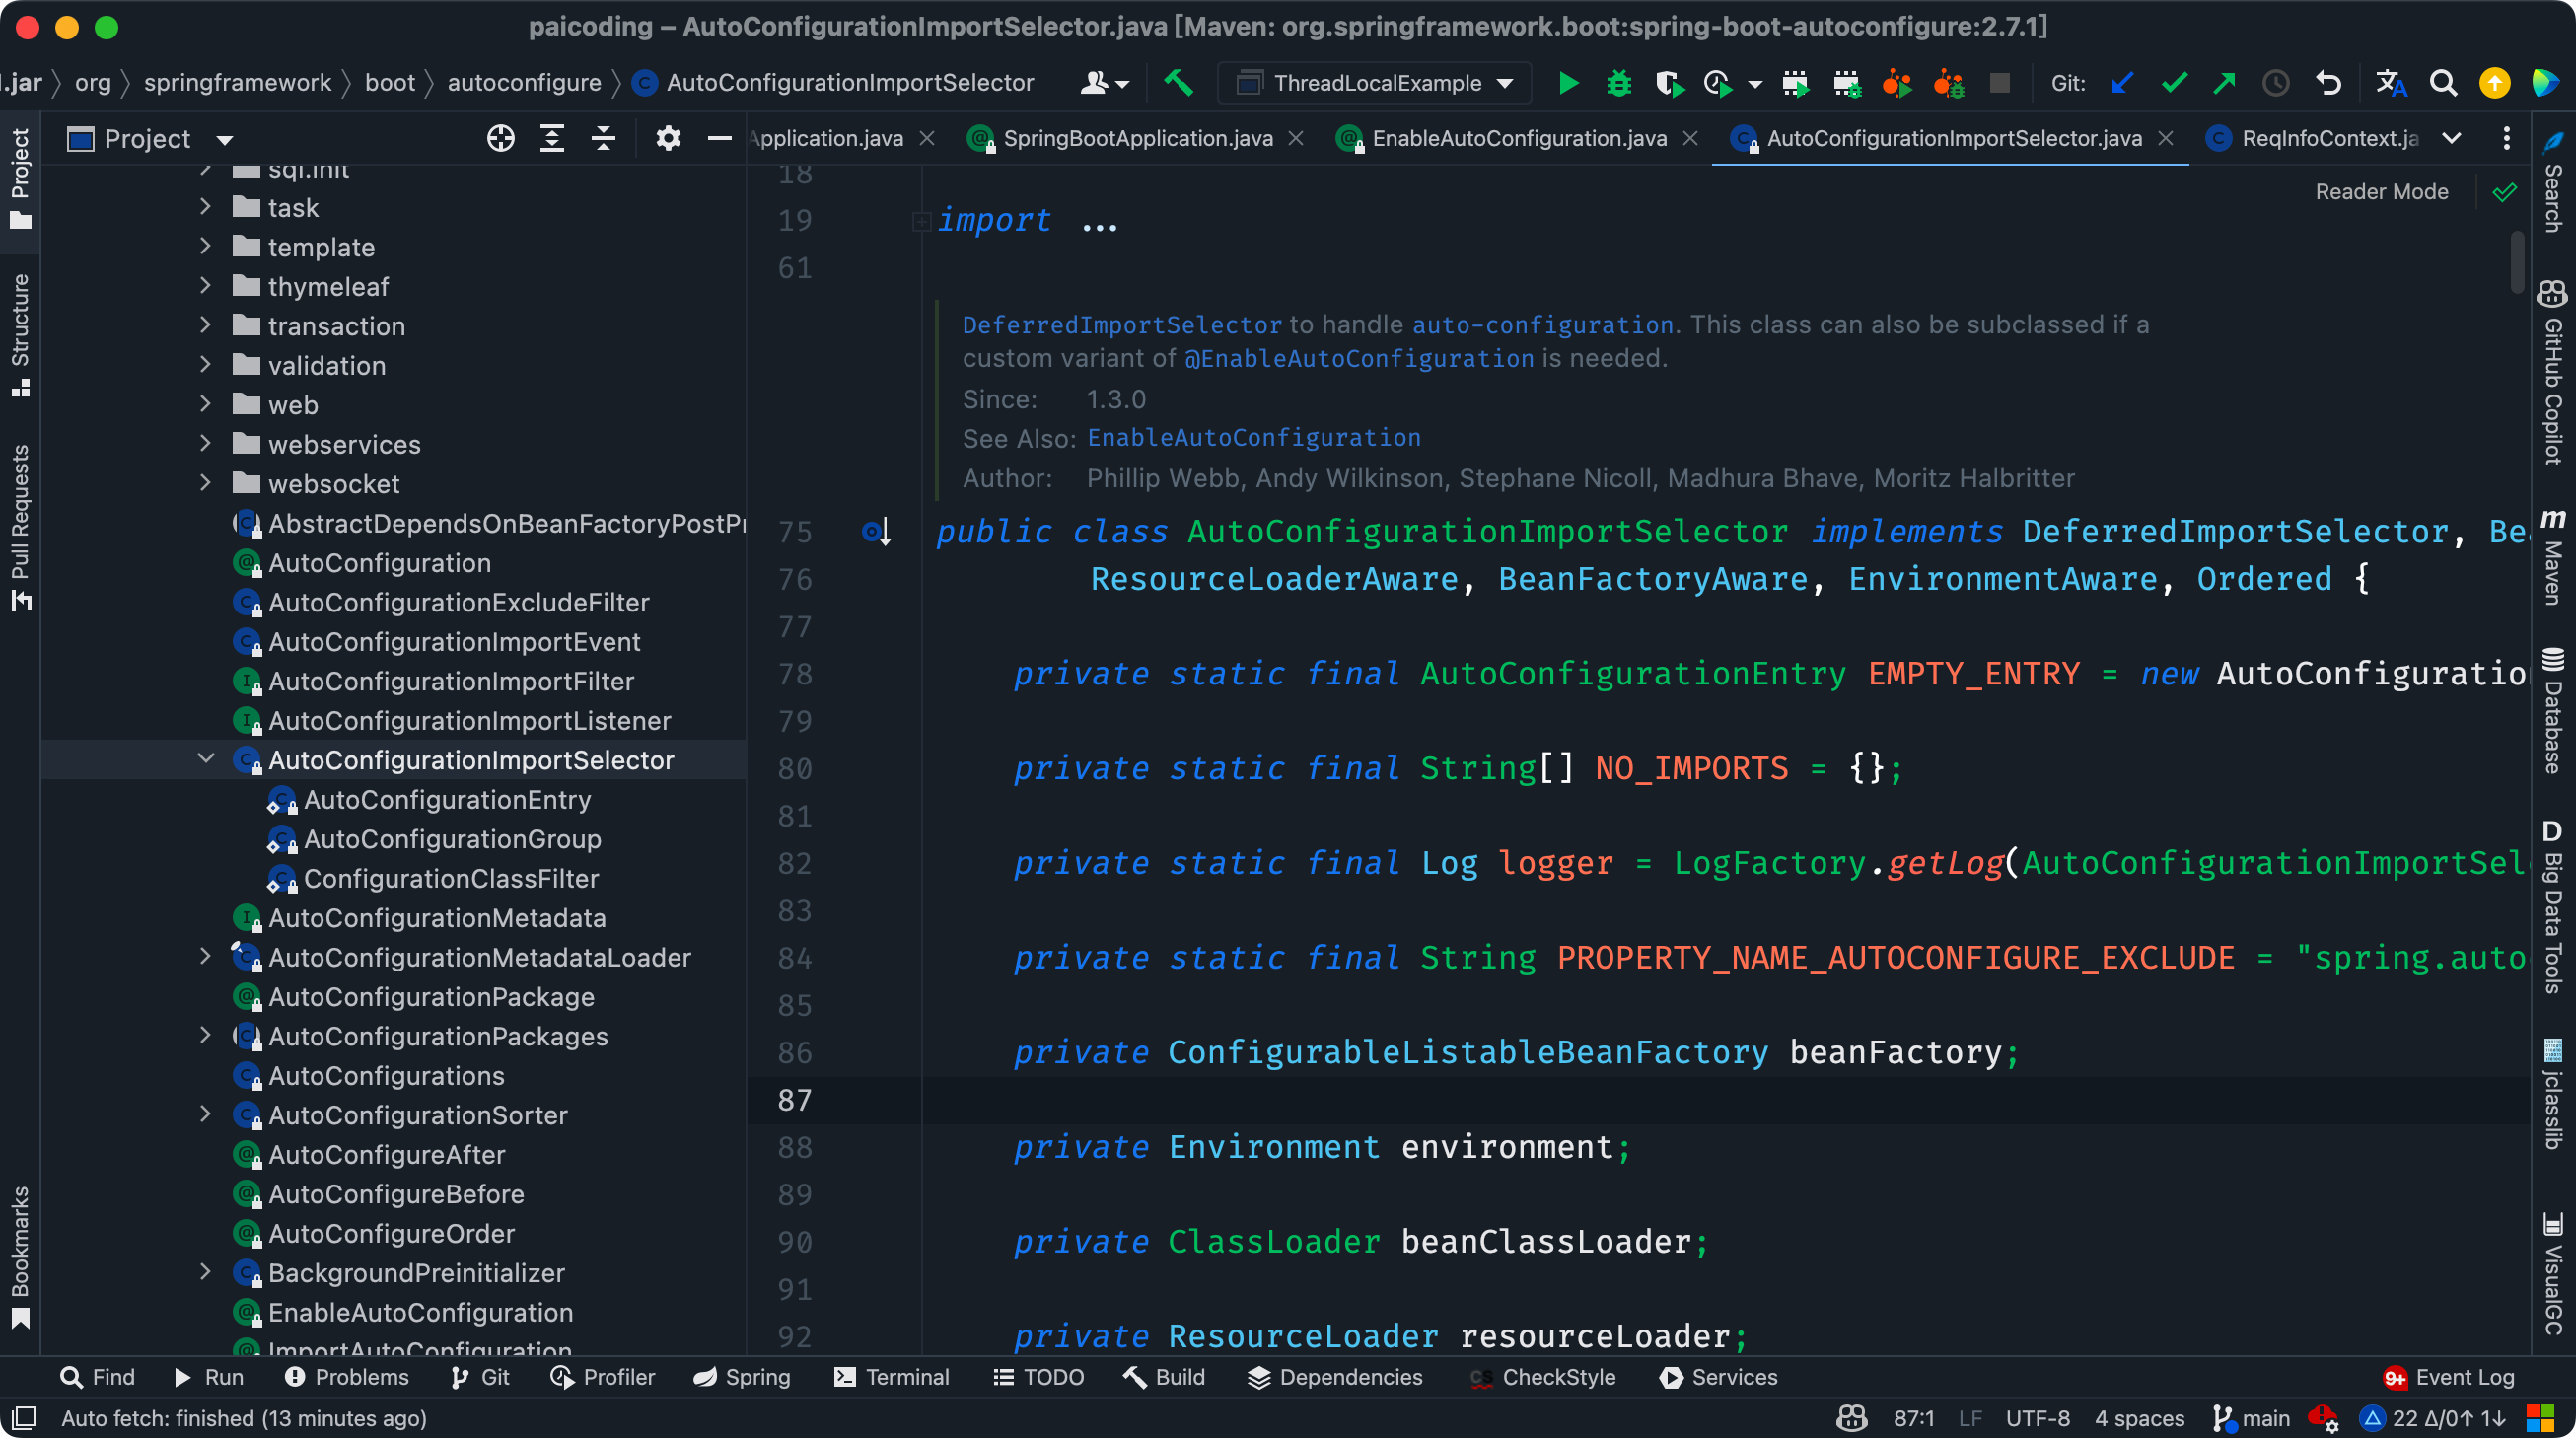Image resolution: width=2576 pixels, height=1438 pixels.
Task: Toggle import block fold marker
Action: point(921,221)
